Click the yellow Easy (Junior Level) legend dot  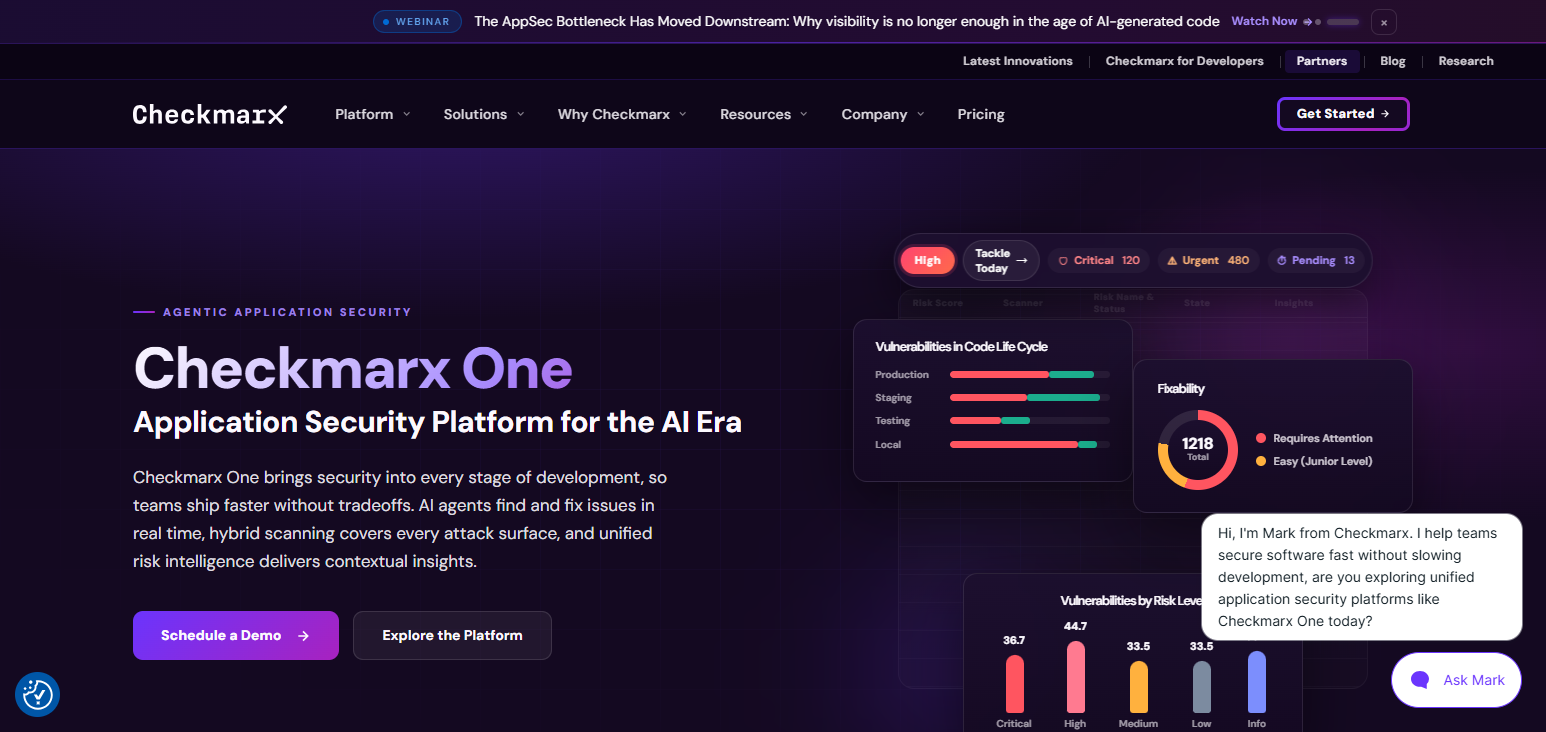click(1261, 461)
